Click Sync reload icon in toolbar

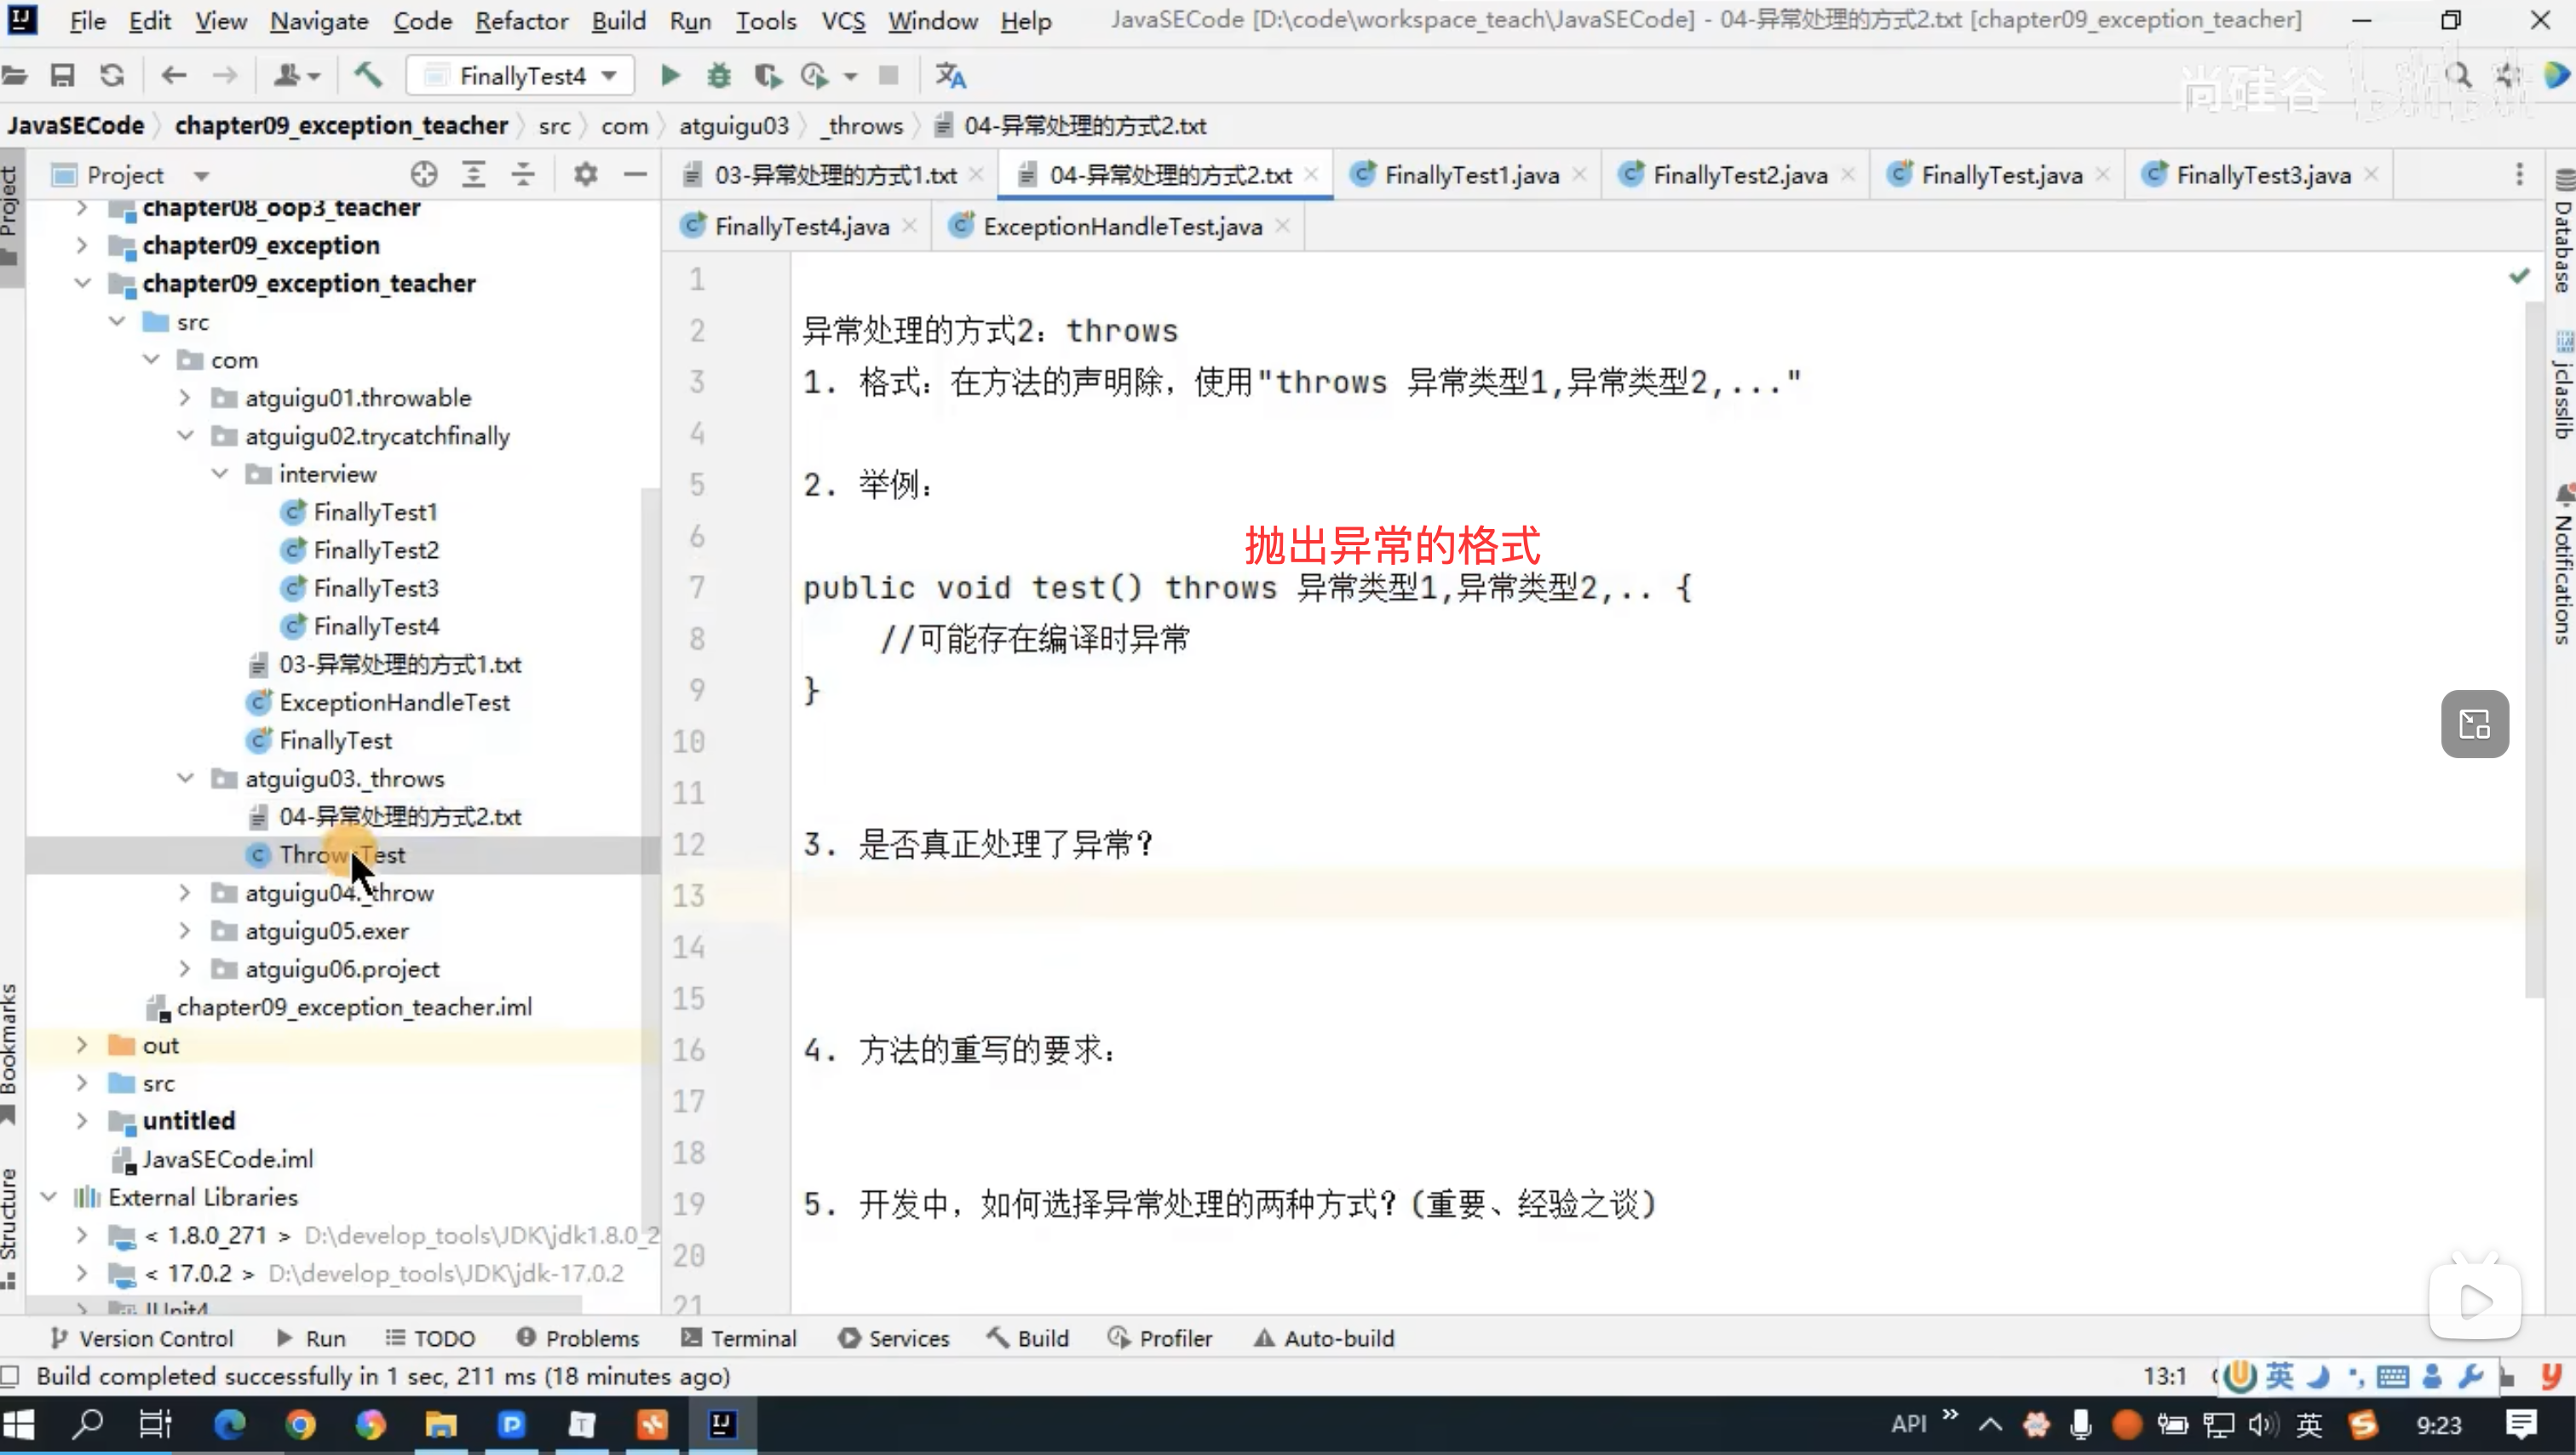pyautogui.click(x=112, y=76)
